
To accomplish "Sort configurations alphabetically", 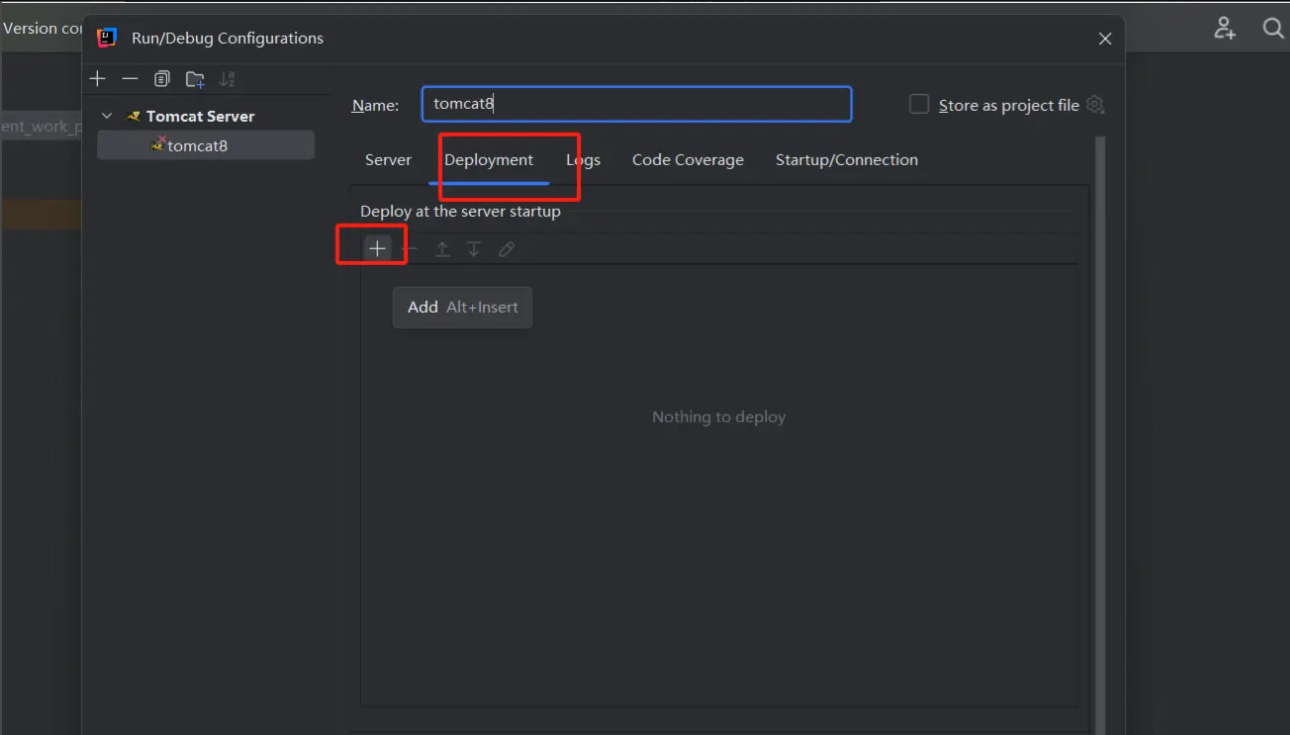I will [227, 79].
